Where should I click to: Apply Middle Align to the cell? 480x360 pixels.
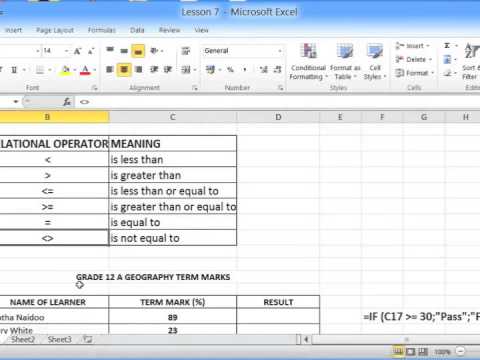click(124, 51)
